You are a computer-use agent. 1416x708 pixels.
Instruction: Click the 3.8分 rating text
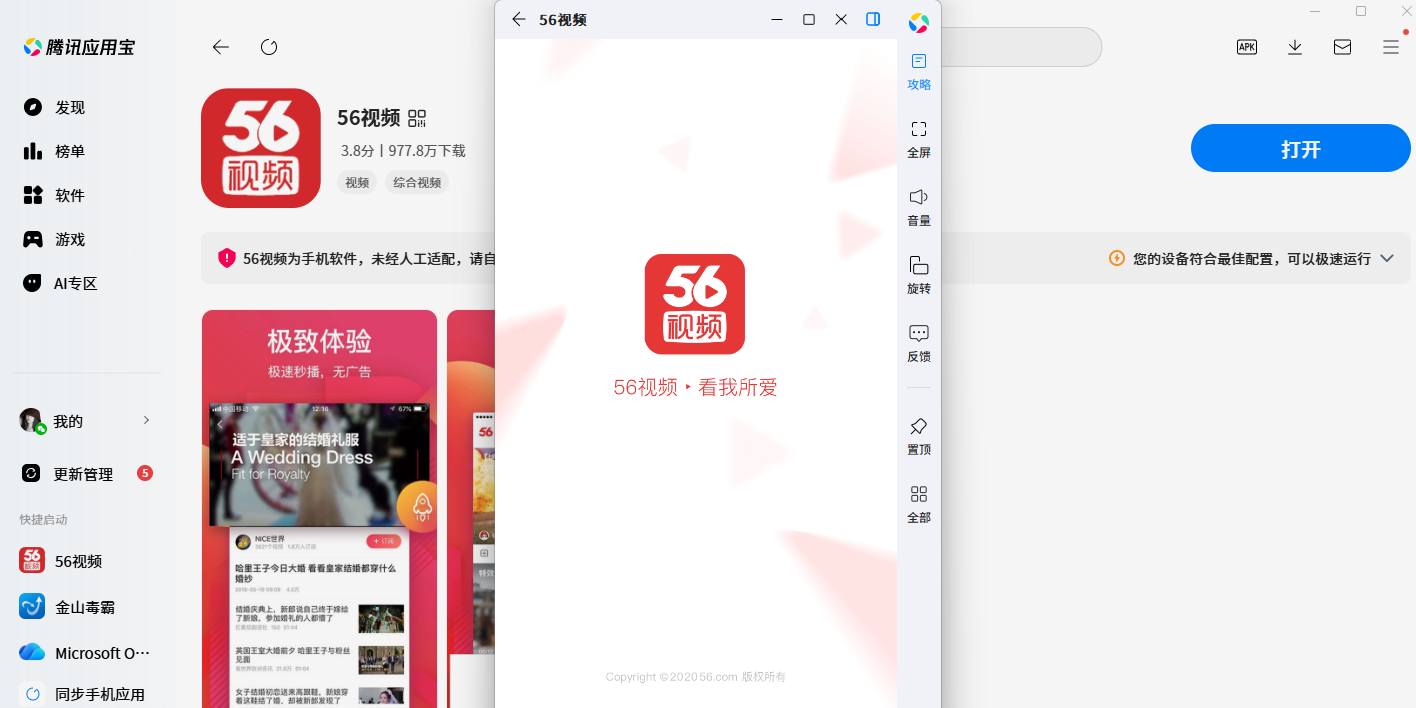357,151
